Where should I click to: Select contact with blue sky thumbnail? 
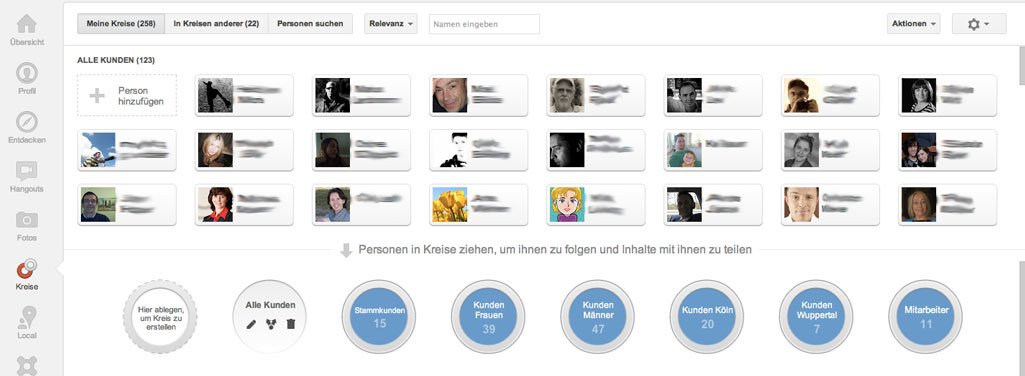pyautogui.click(x=127, y=150)
